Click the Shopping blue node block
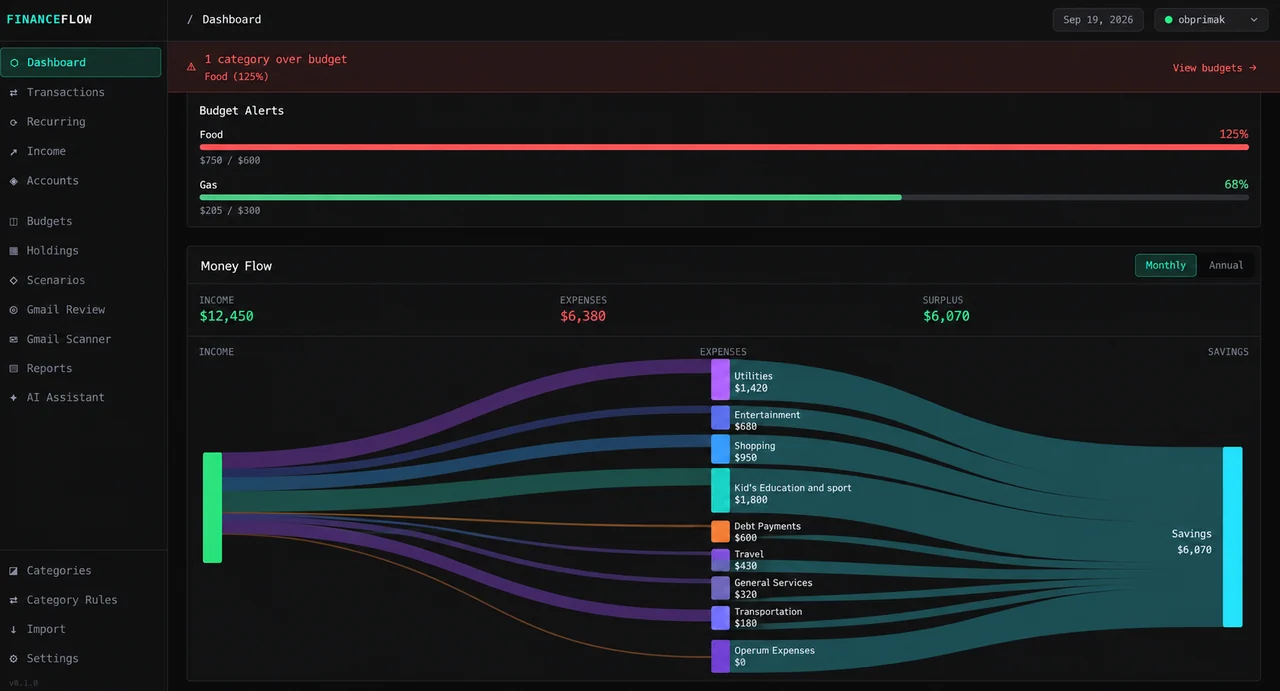The image size is (1280, 691). click(x=720, y=449)
